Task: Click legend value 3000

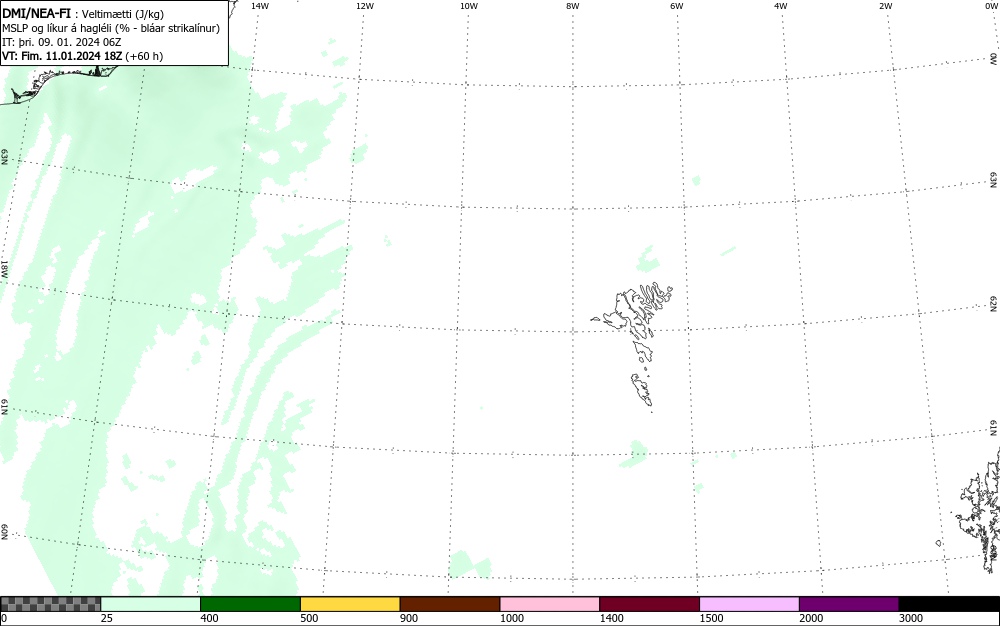Action: (911, 618)
